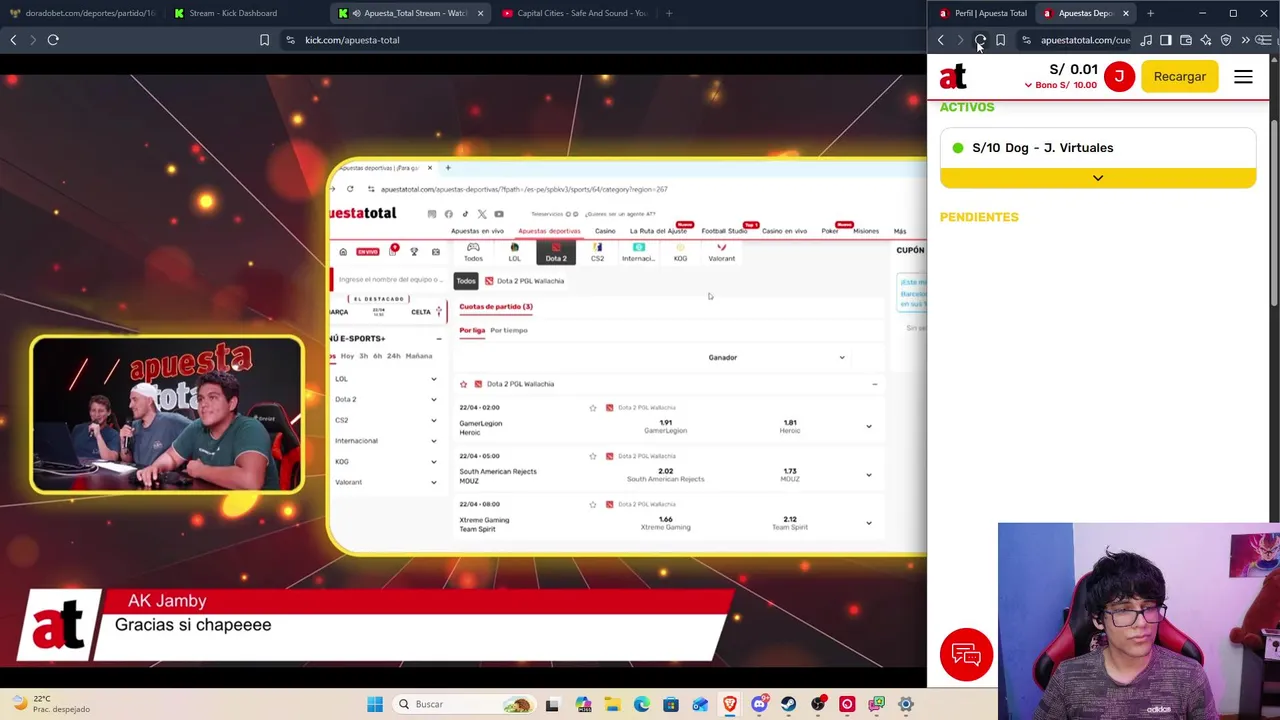Switch to the Stream - Kick Dashboard tab
Viewport: 1280px width, 720px height.
tap(233, 13)
